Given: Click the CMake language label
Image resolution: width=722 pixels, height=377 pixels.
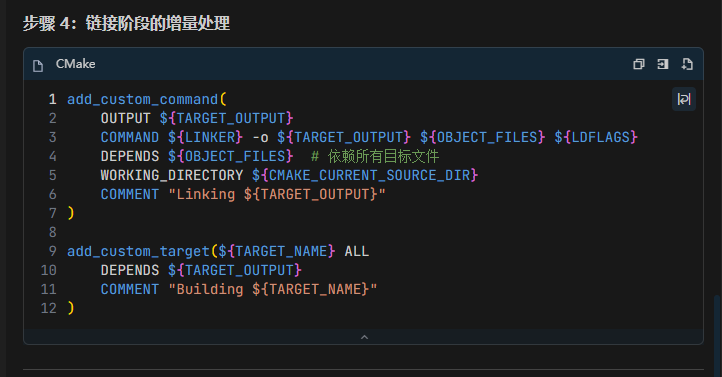Looking at the screenshot, I should click(x=76, y=64).
